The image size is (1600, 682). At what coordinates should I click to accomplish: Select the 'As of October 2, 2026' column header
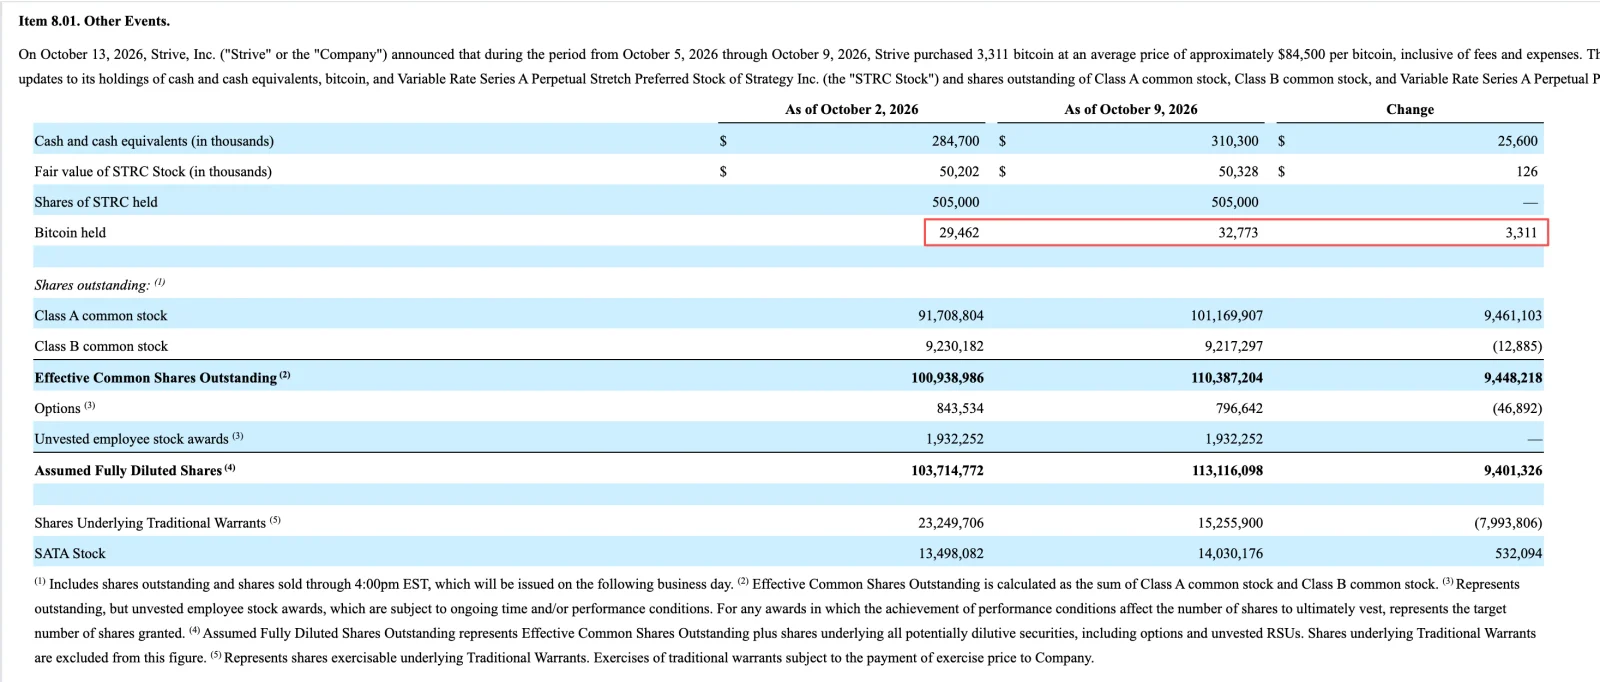[x=852, y=109]
